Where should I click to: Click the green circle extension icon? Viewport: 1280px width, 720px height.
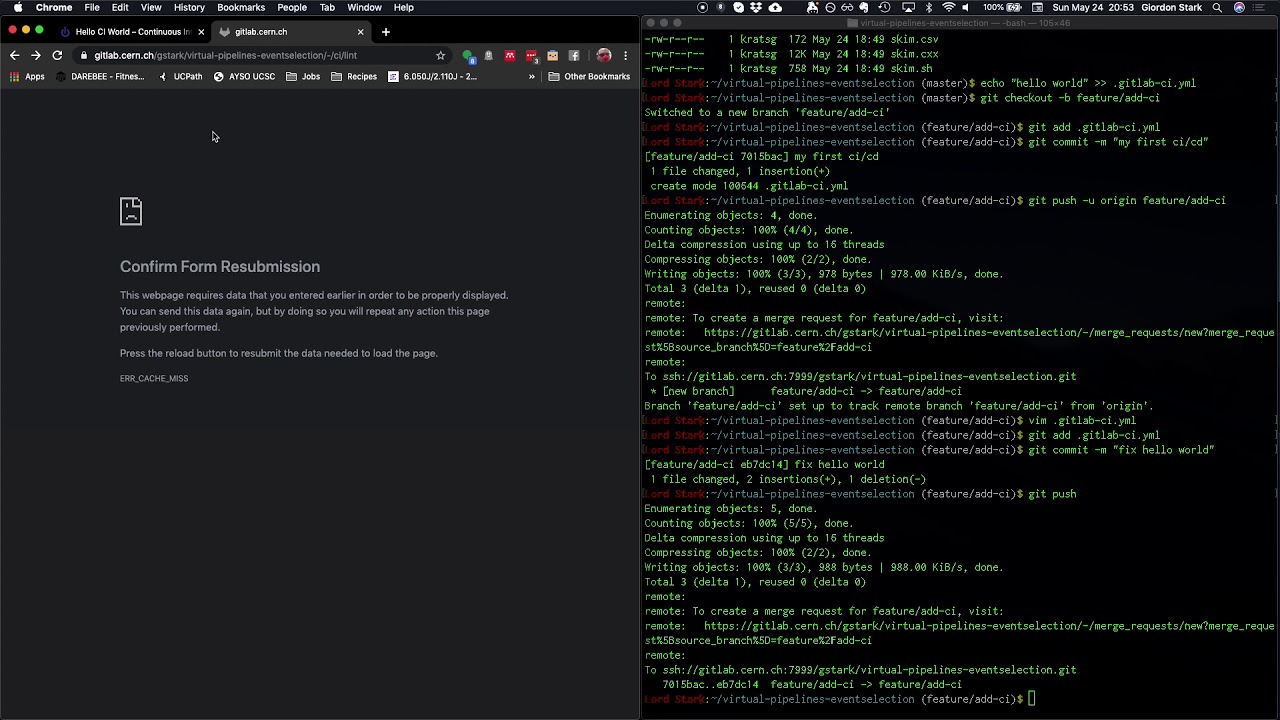click(x=468, y=56)
